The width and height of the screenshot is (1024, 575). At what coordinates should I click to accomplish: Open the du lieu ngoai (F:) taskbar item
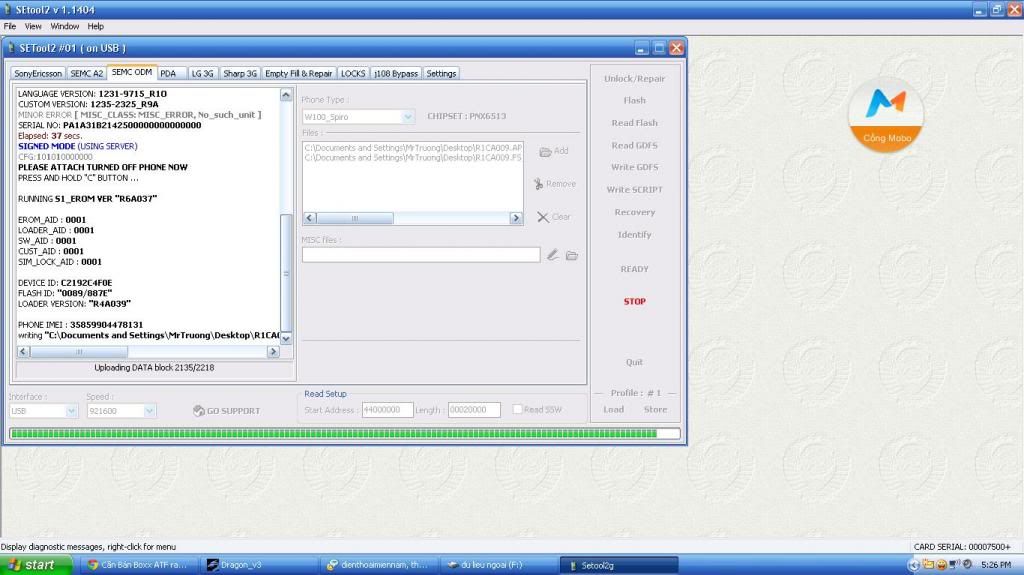coord(498,565)
